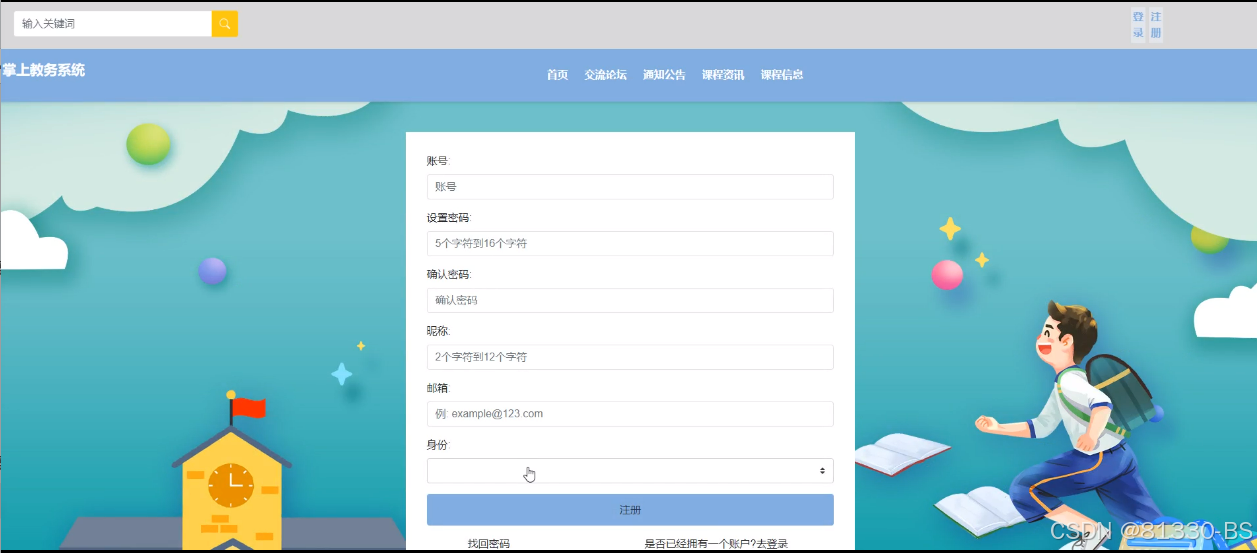Click the 昵称 field label

point(439,331)
